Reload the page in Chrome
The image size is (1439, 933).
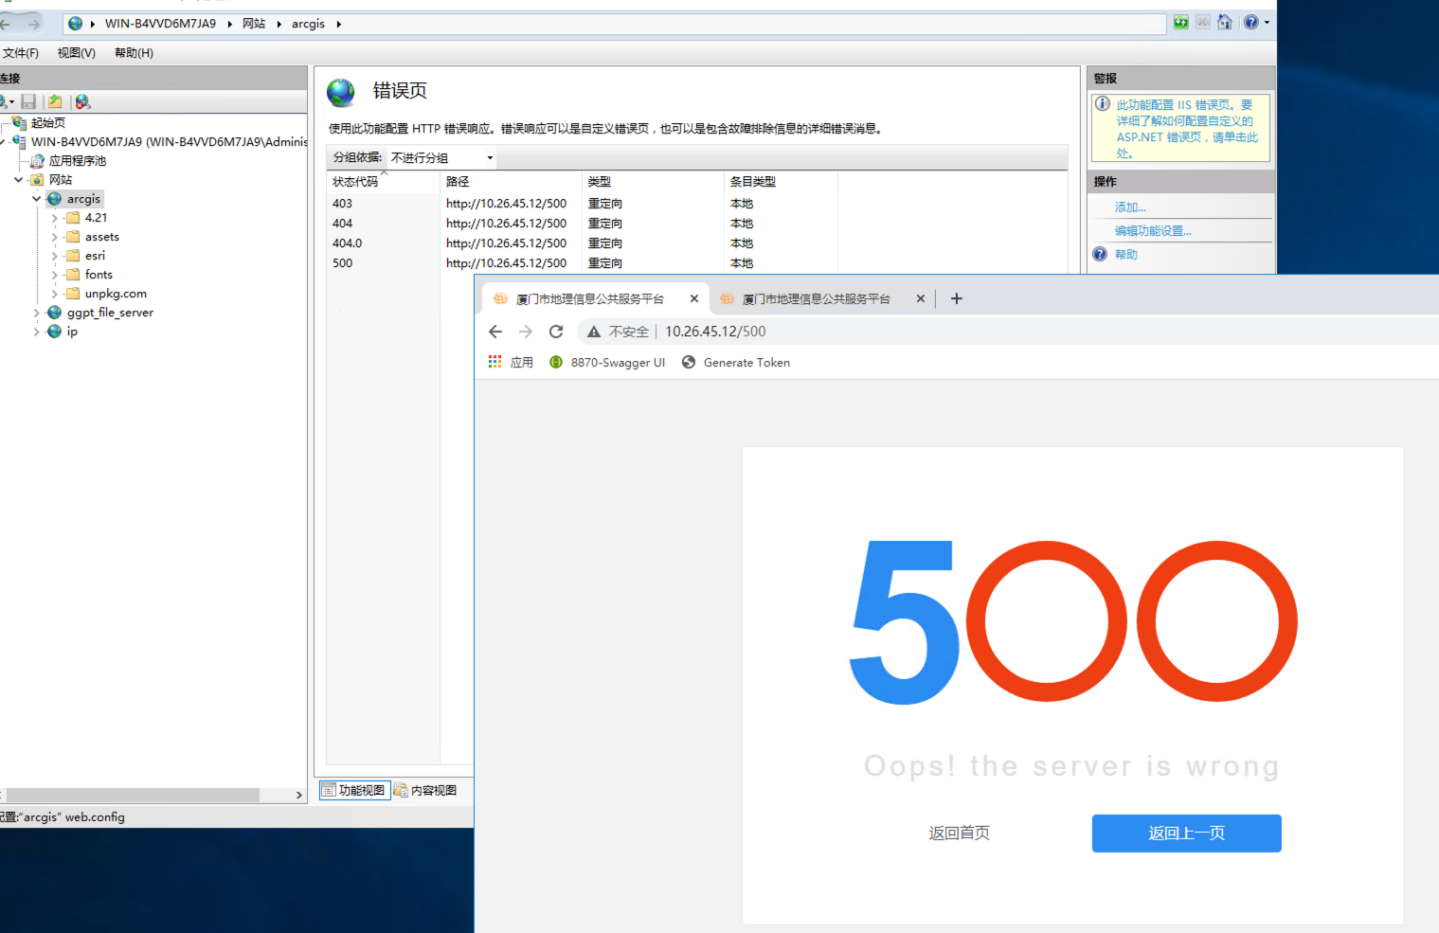556,332
